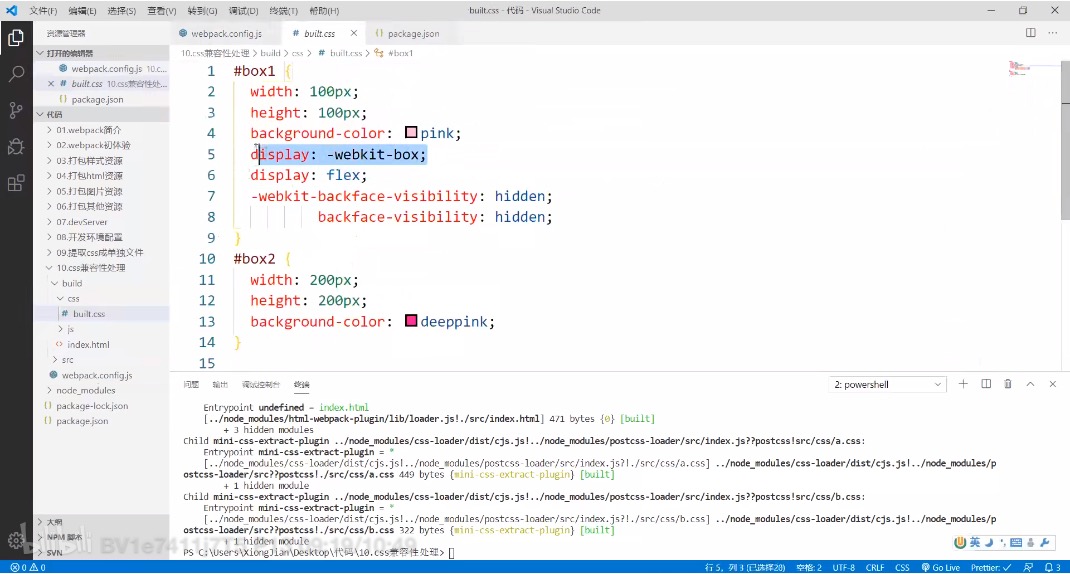
Task: Create a new terminal with plus icon
Action: click(x=963, y=384)
